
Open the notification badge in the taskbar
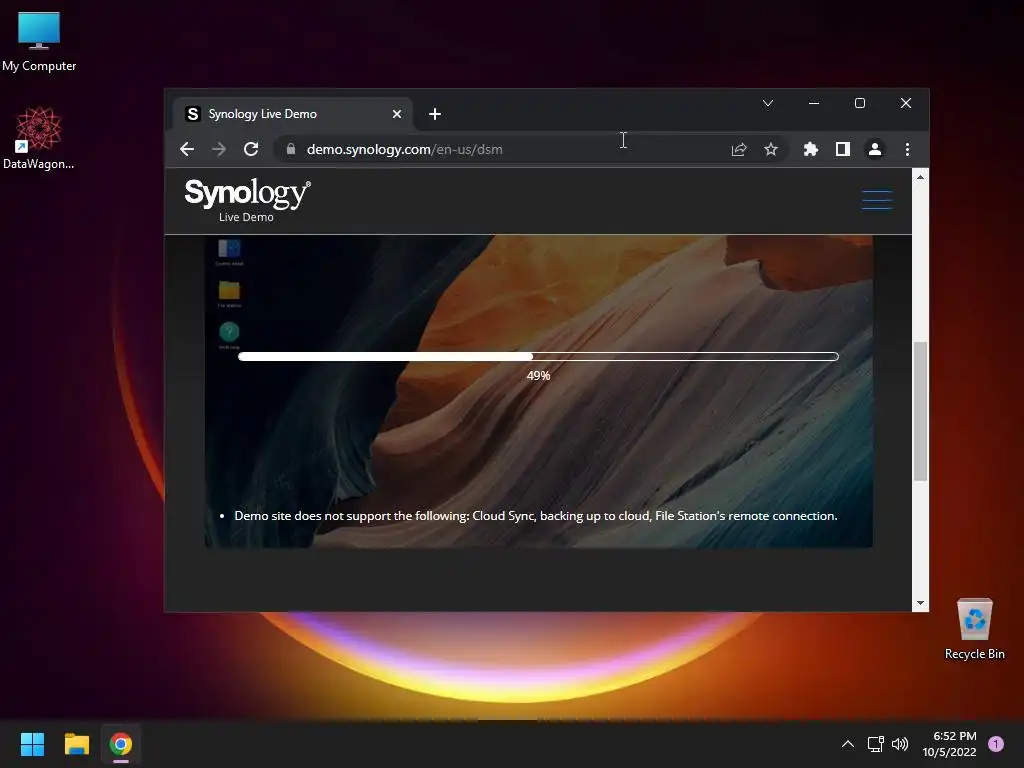(x=996, y=744)
